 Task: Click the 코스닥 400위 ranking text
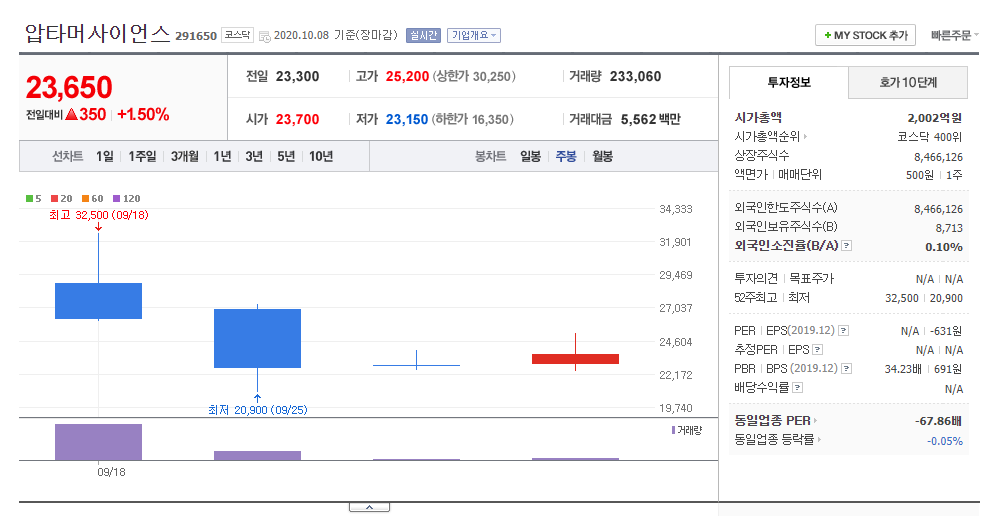coord(930,137)
